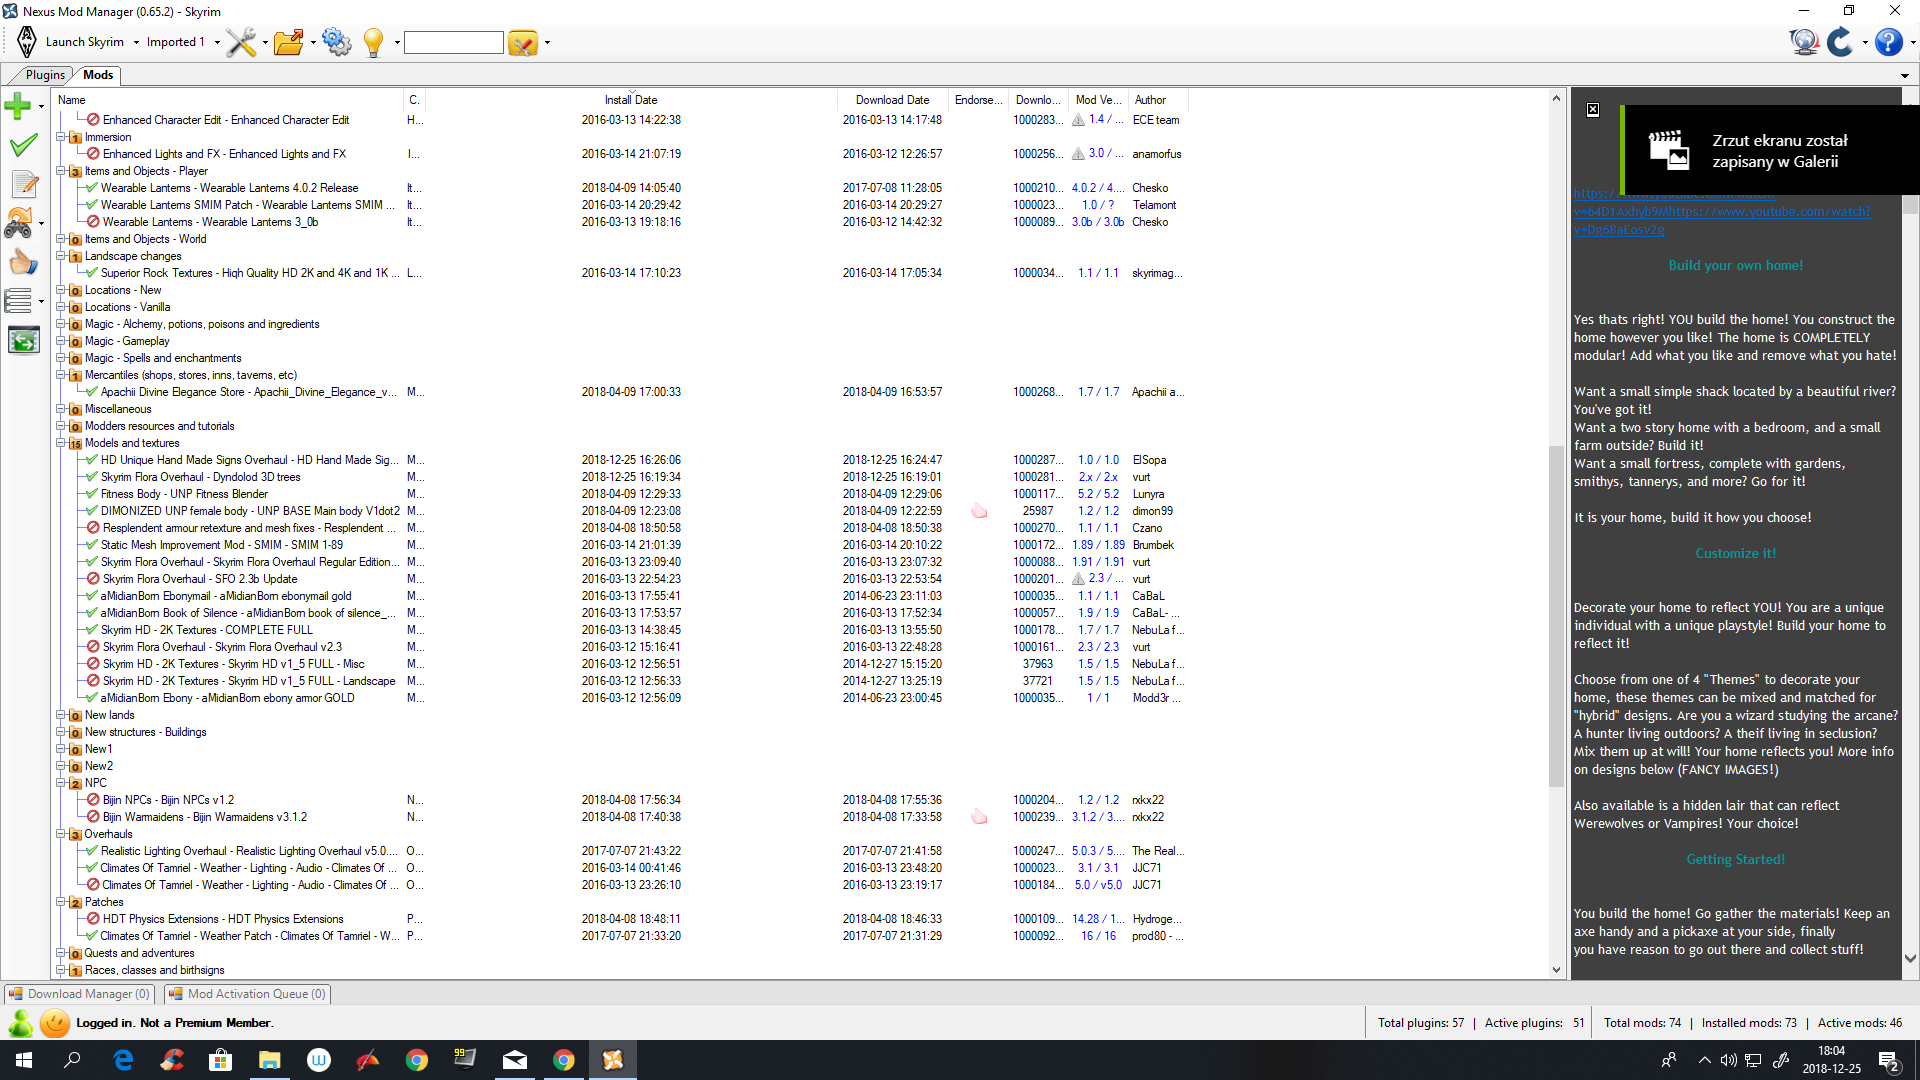
Task: Click the Launch Skyrim game icon
Action: [x=27, y=42]
